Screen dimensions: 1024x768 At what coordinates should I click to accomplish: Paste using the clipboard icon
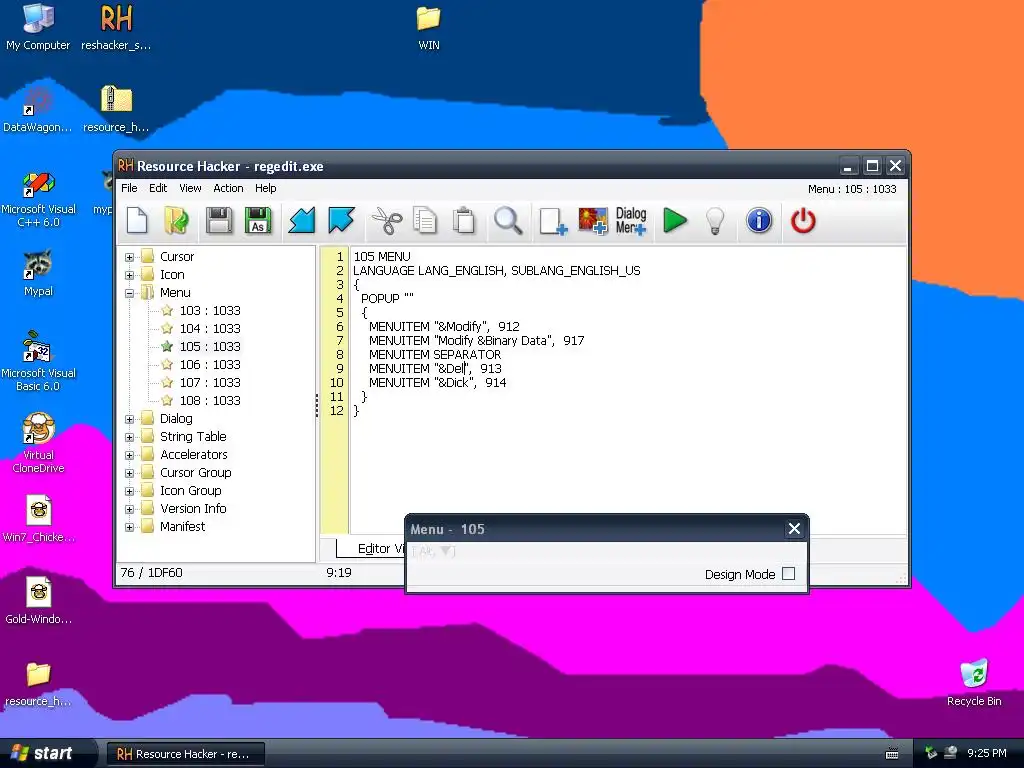click(x=464, y=221)
